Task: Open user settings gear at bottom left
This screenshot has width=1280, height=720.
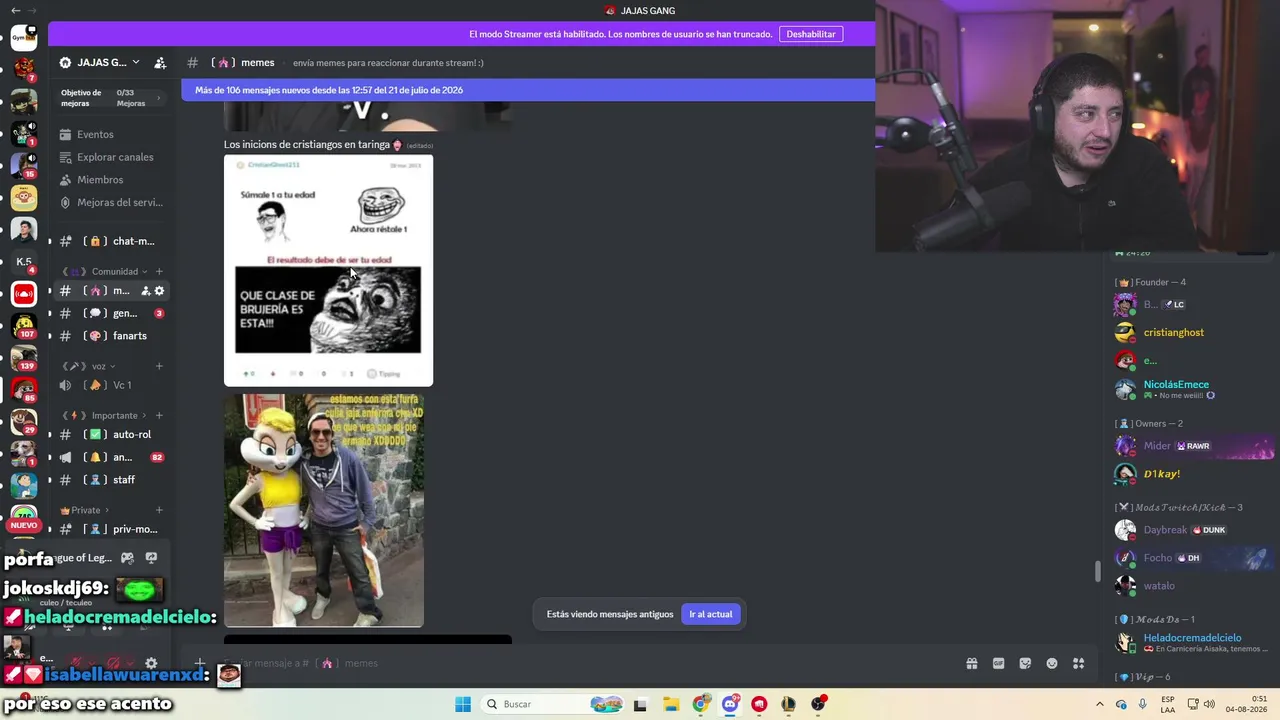Action: pos(151,663)
